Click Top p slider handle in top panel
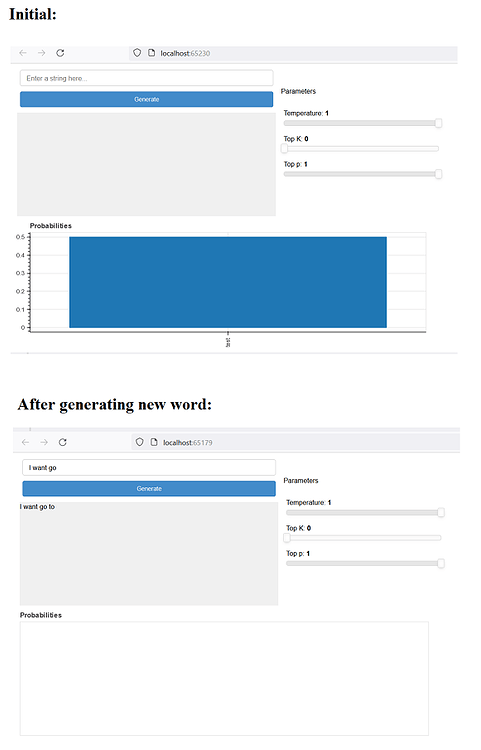481x750 pixels. pyautogui.click(x=438, y=174)
